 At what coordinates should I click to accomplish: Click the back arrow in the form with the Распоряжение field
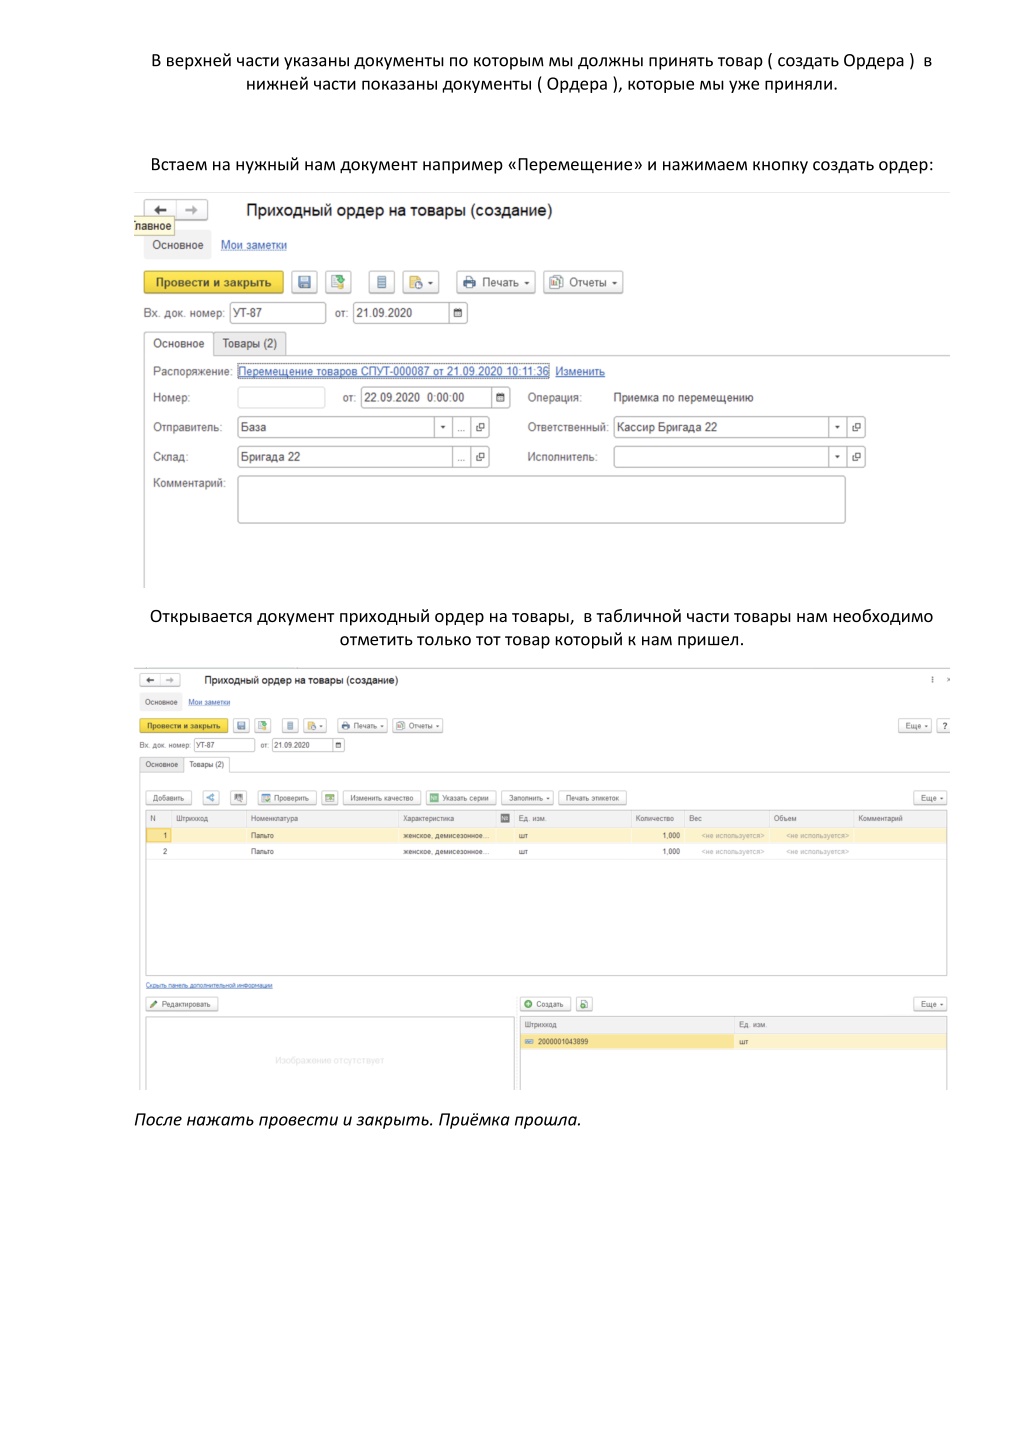click(160, 210)
